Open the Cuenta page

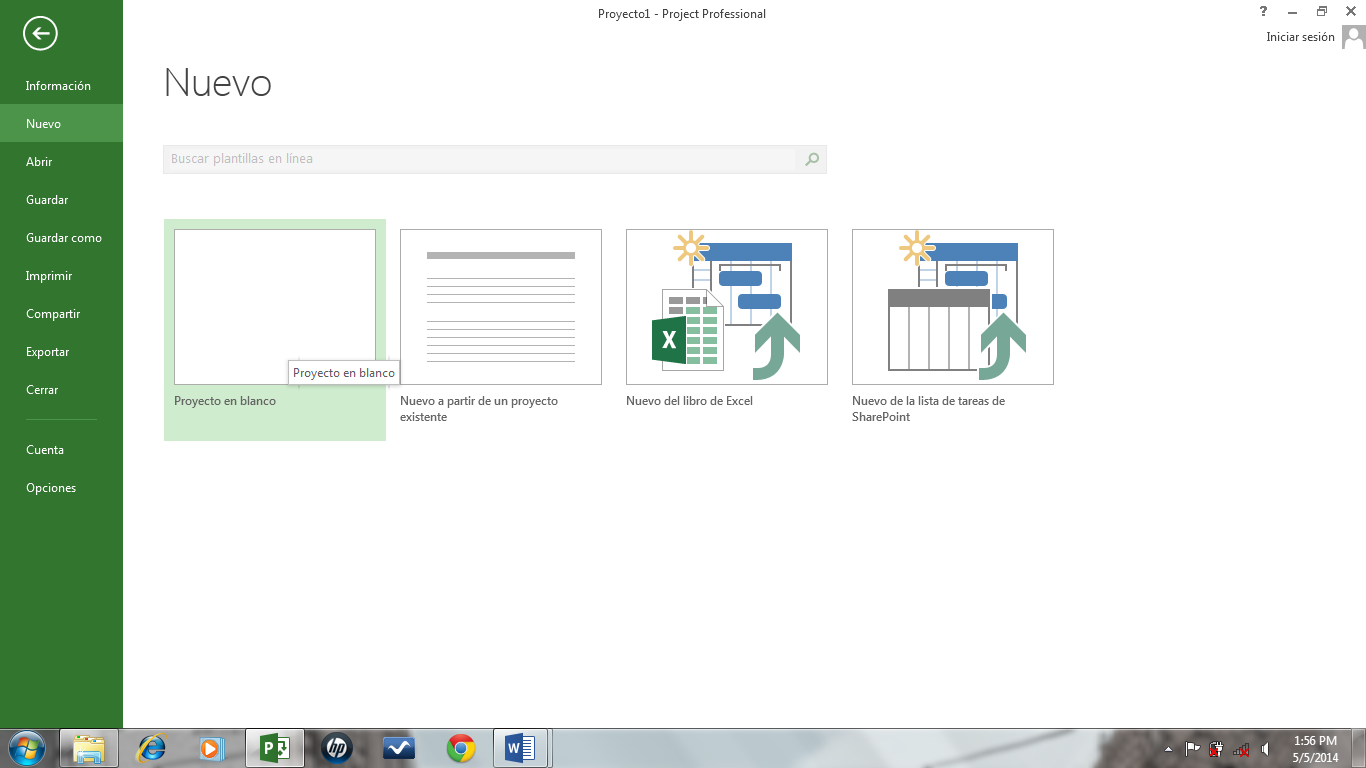(x=61, y=450)
